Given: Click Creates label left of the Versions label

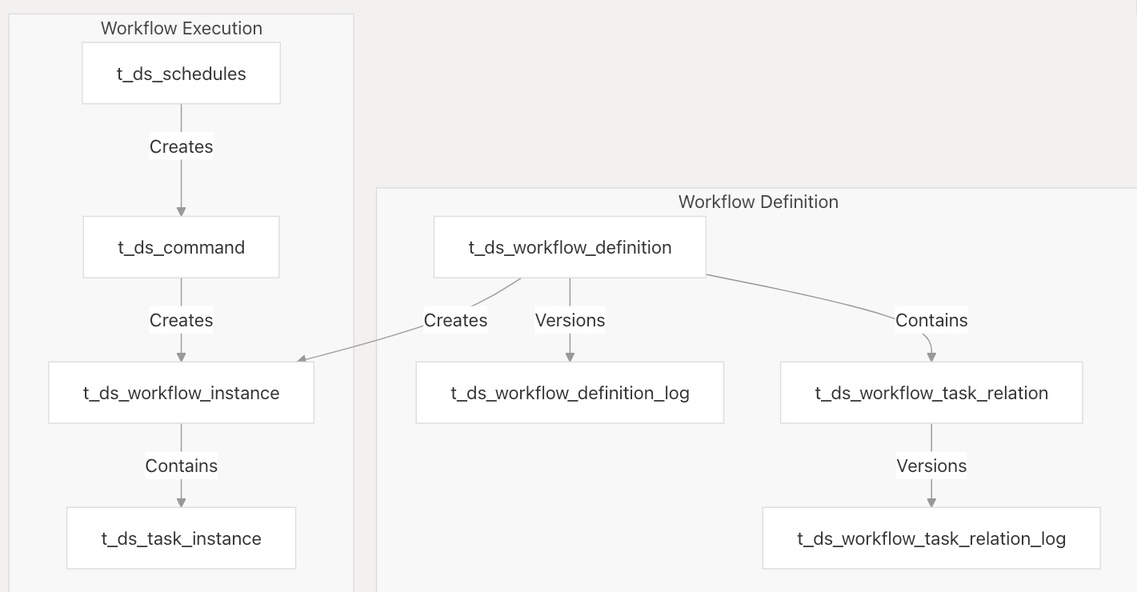Looking at the screenshot, I should (x=455, y=320).
